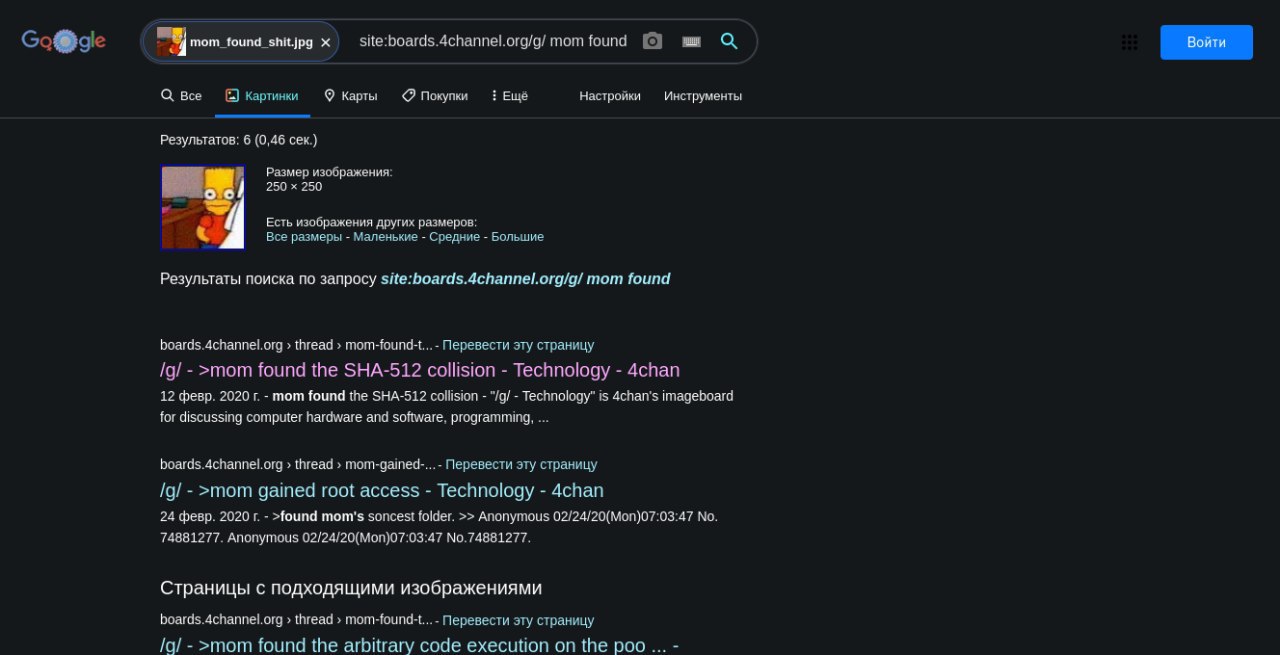The height and width of the screenshot is (655, 1280).
Task: Click the suggested query site:boards.4channel.org/g/ mom found
Action: pyautogui.click(x=525, y=279)
